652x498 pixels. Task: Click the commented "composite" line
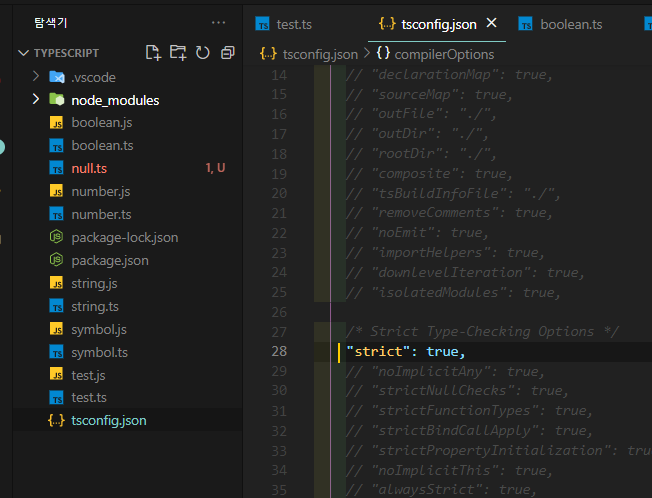(429, 174)
